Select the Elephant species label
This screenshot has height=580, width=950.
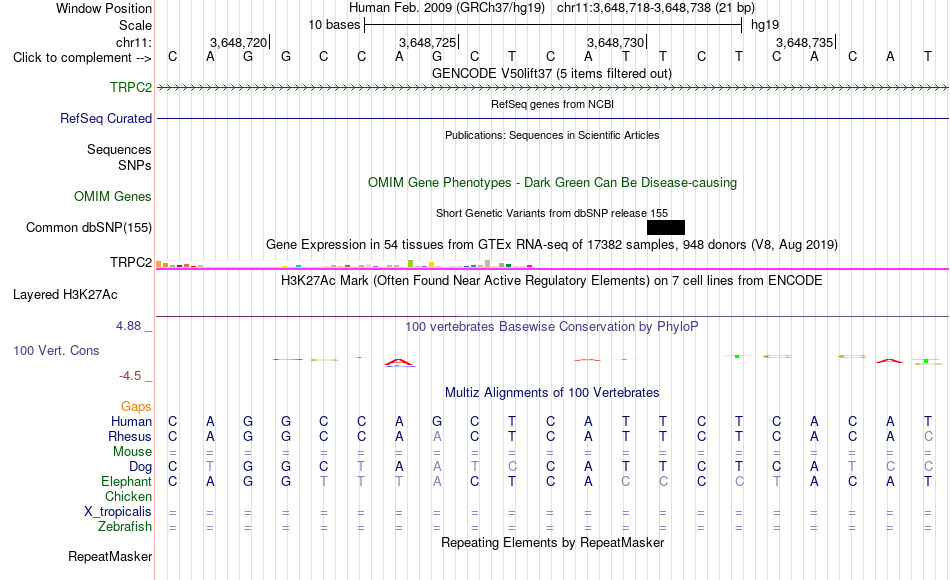(x=126, y=481)
